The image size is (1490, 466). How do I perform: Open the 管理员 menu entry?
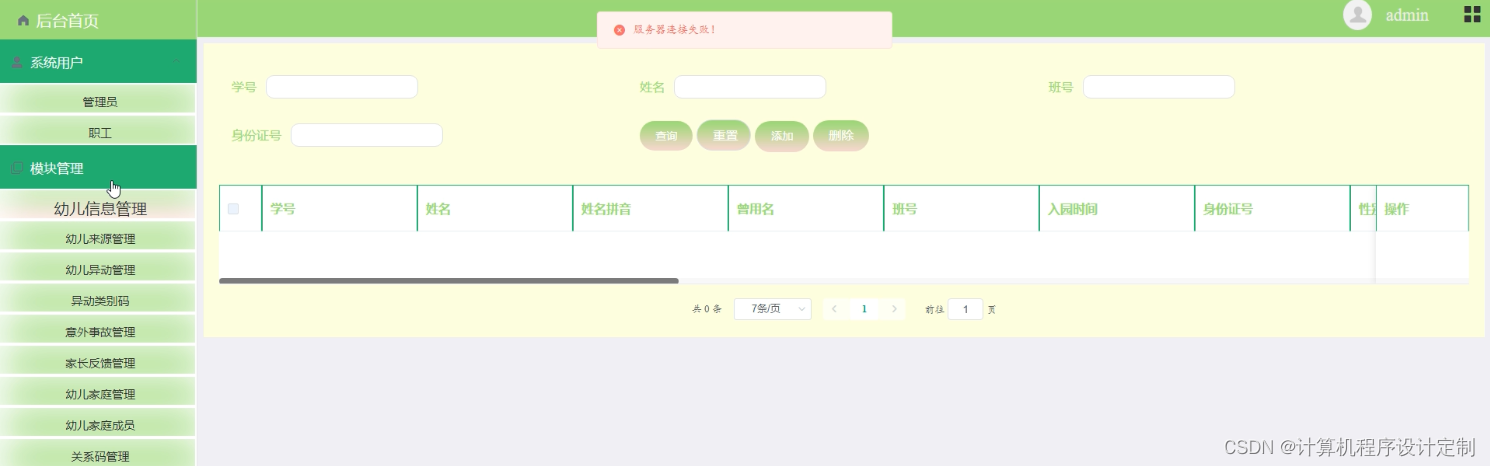click(98, 101)
